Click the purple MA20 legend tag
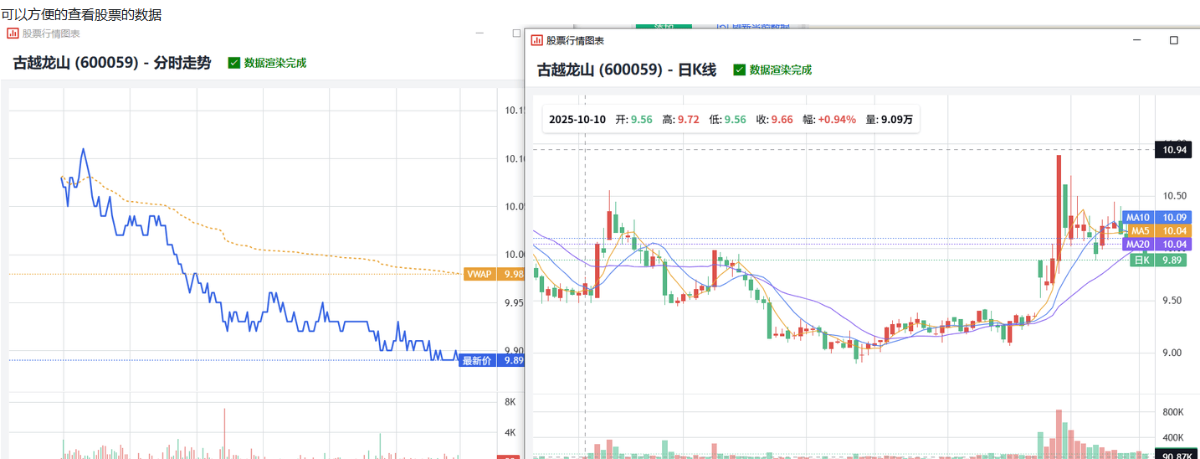The image size is (1200, 459). click(1138, 244)
